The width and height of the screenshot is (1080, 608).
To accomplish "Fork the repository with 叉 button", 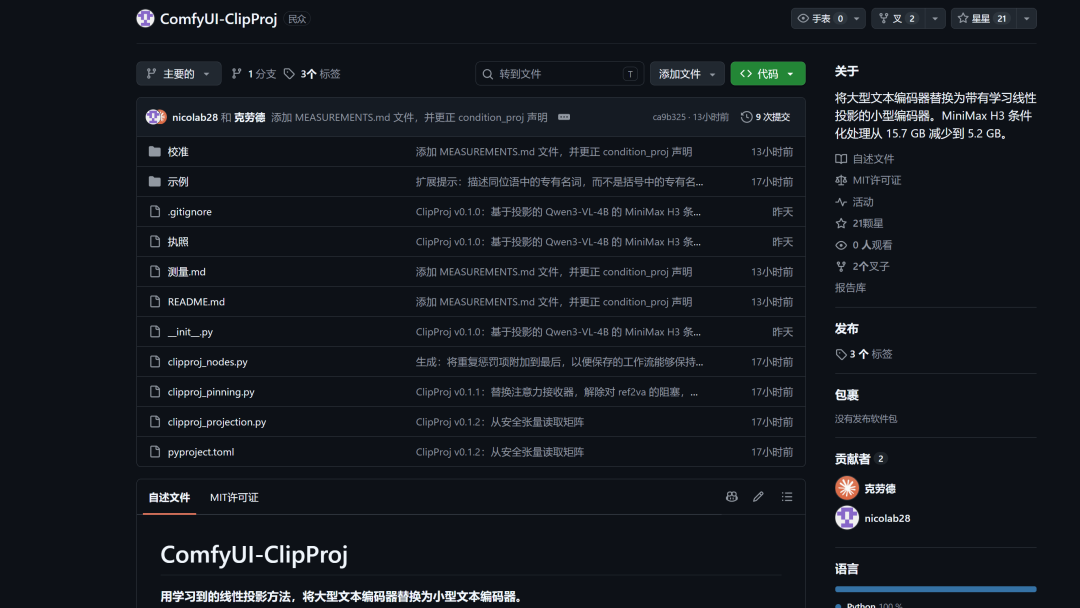I will [897, 19].
